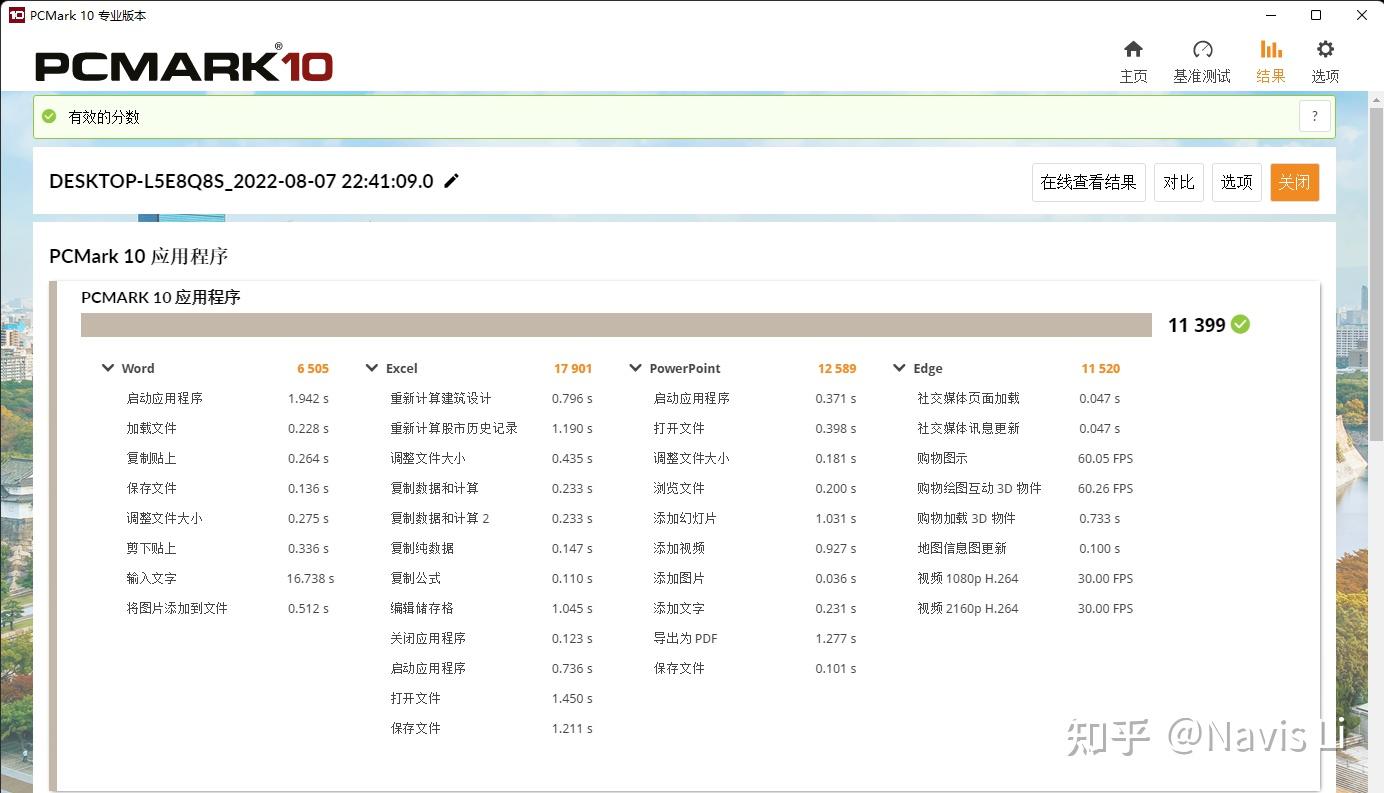Click the Word 输入文字 row label

[x=152, y=578]
